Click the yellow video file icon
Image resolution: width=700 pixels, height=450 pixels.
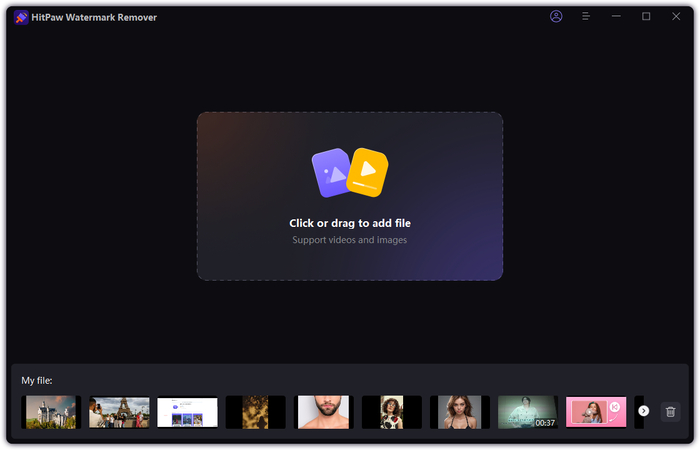368,172
